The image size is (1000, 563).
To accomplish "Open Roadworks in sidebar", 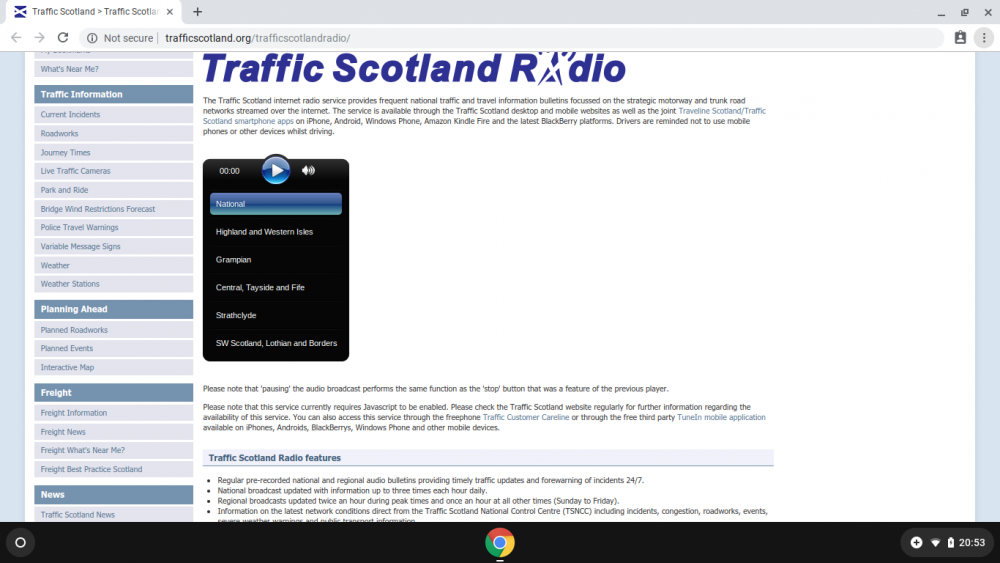I will (114, 134).
